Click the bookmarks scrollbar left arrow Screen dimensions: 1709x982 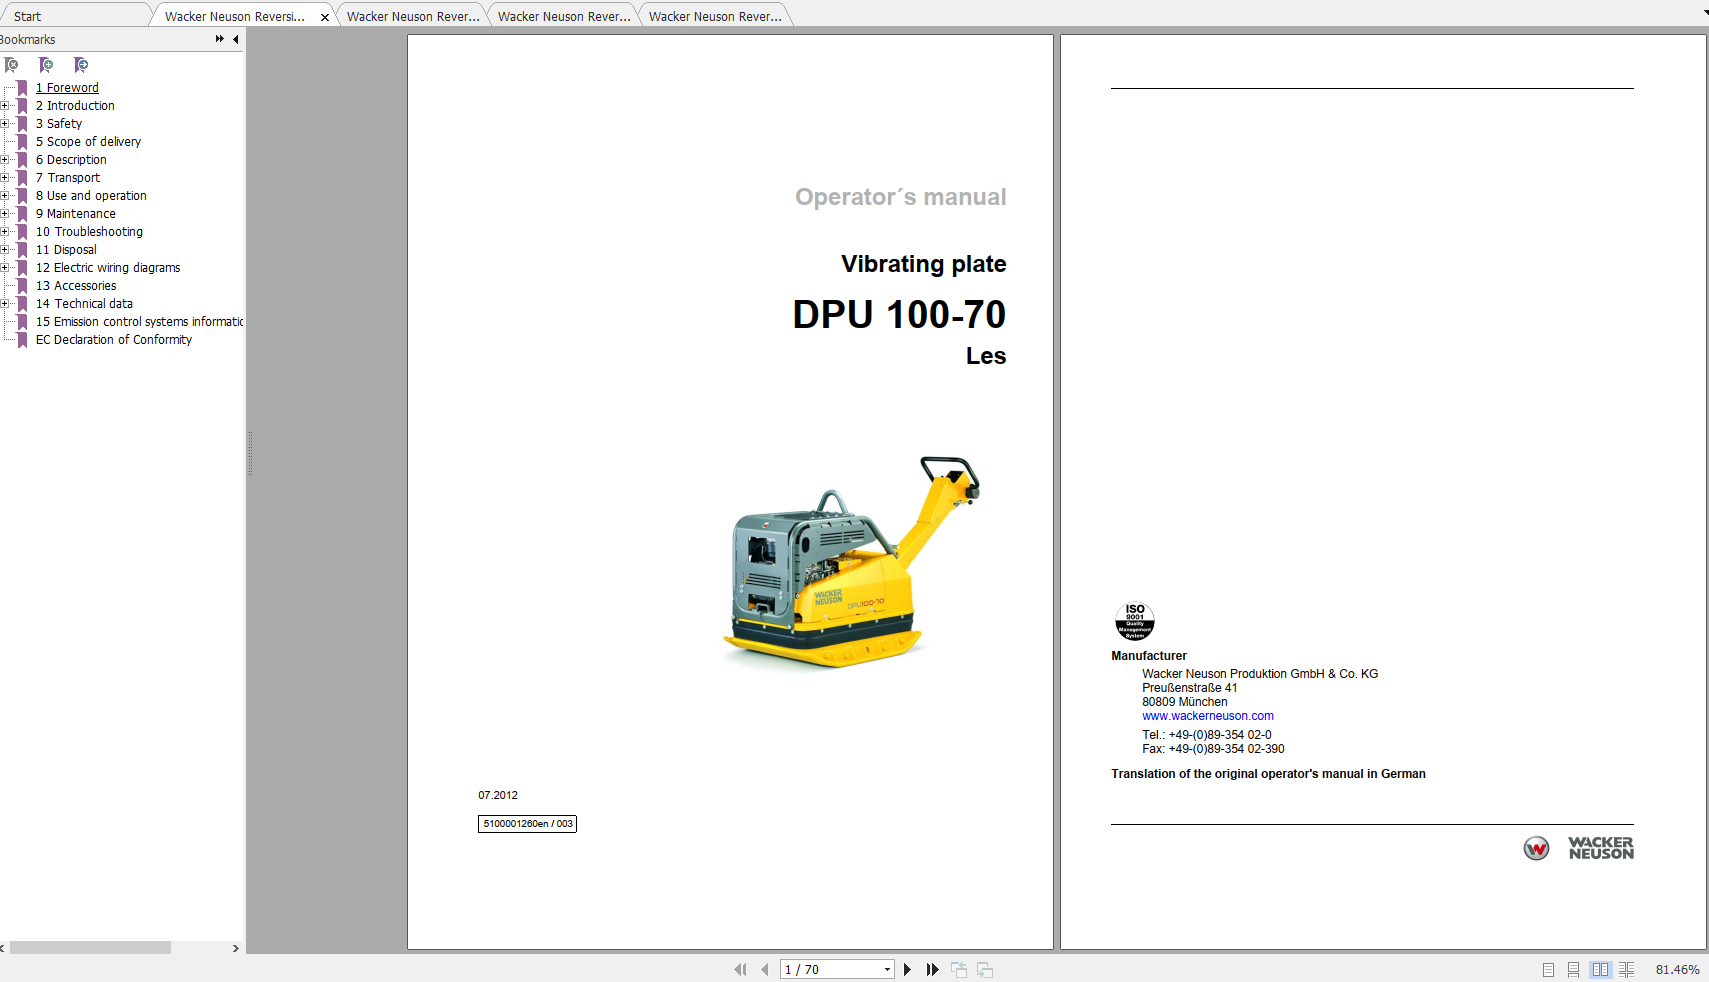click(x=3, y=948)
